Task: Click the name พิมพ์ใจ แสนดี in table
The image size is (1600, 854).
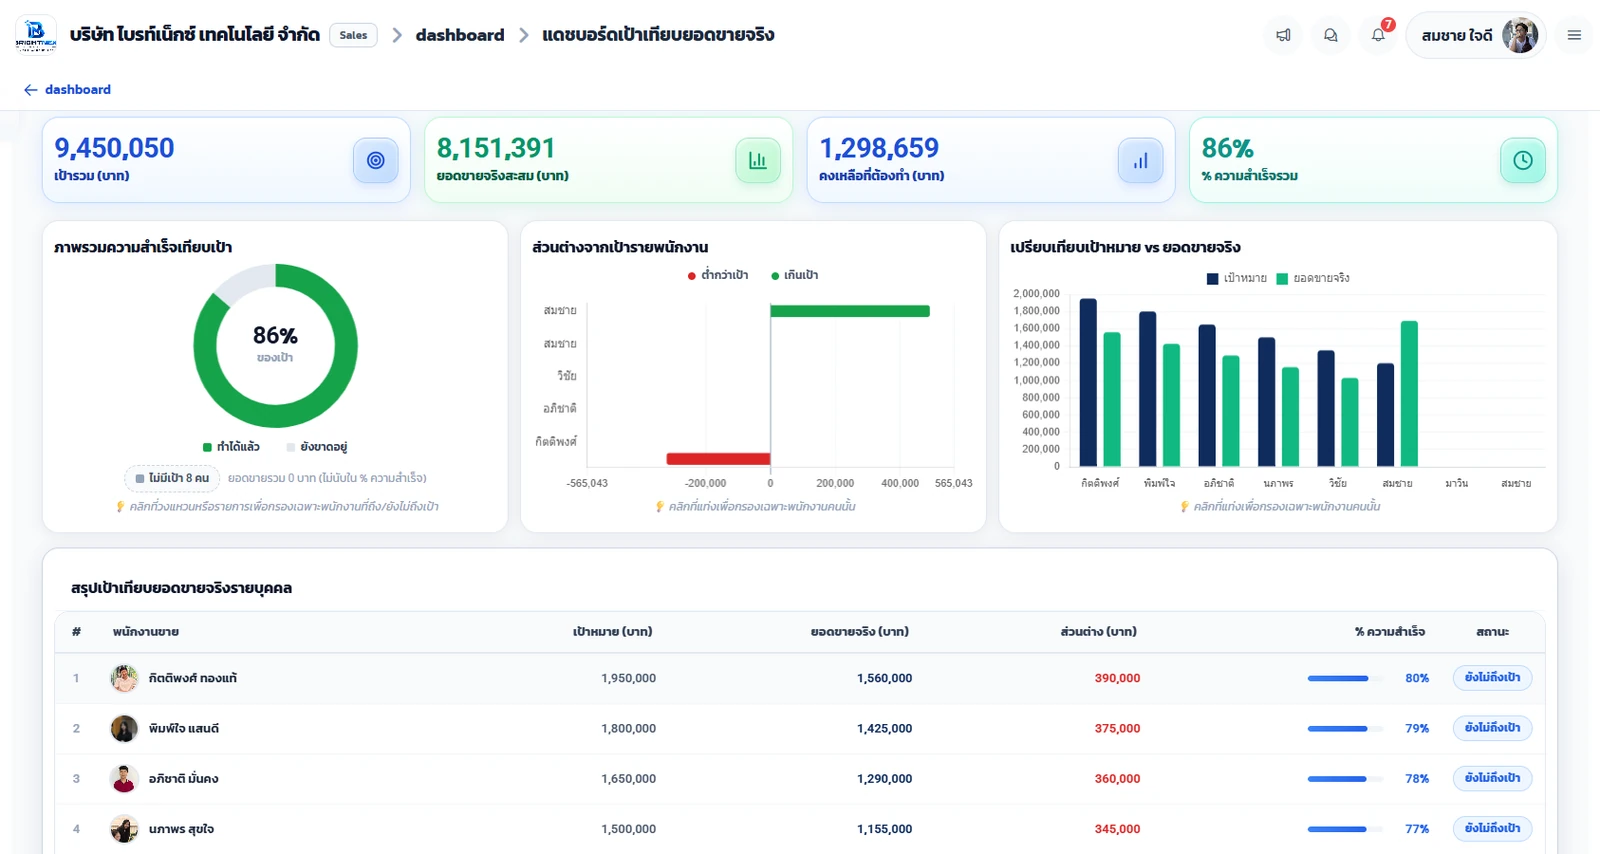Action: [184, 728]
